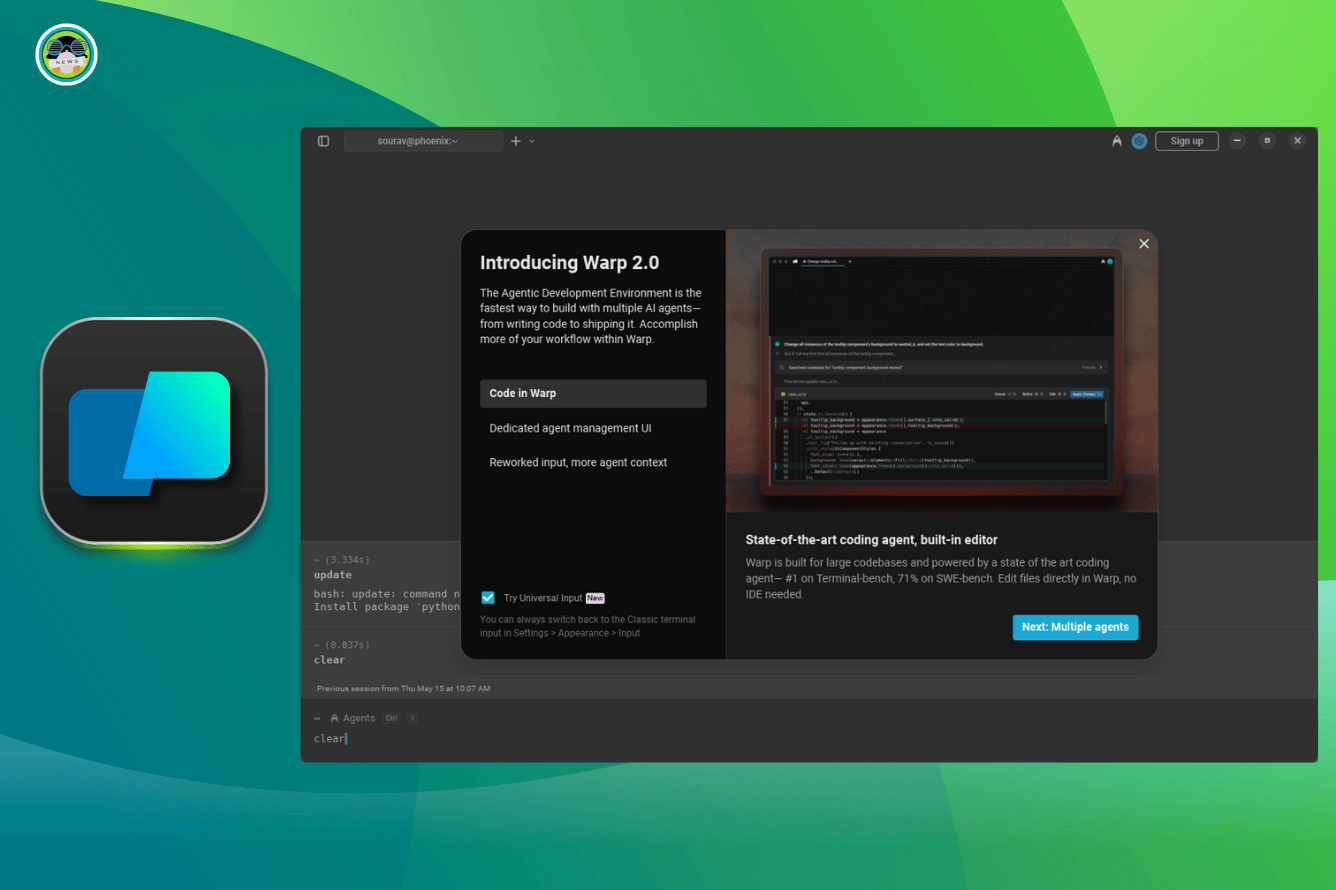Image resolution: width=1336 pixels, height=890 pixels.
Task: Click the blue globe avatar icon
Action: [x=1139, y=141]
